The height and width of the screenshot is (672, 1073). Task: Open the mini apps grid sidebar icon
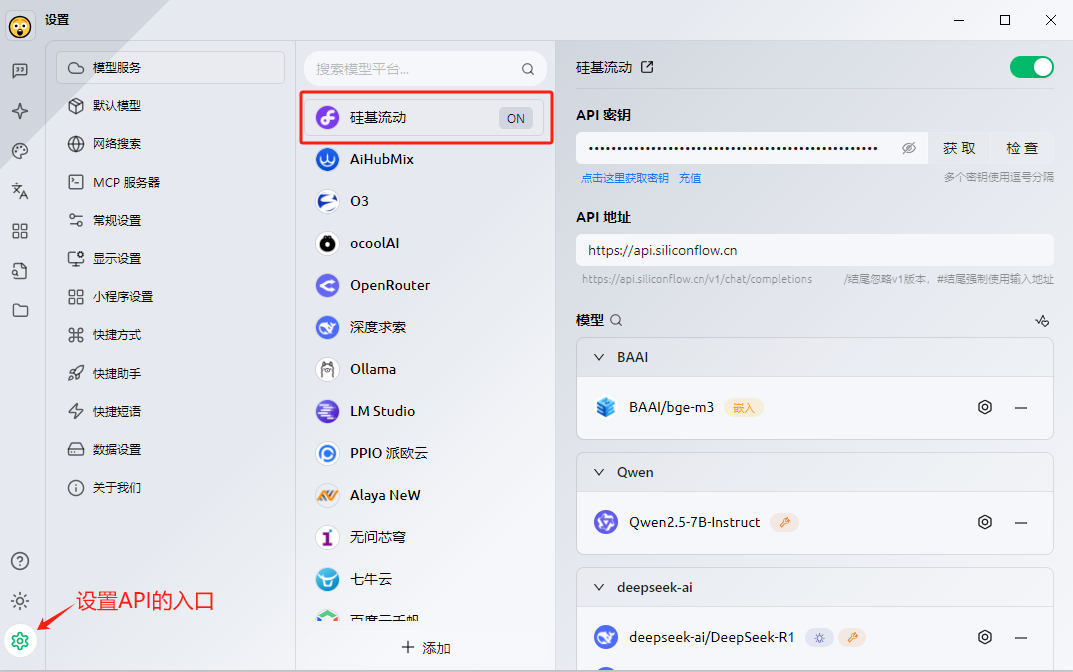[20, 231]
